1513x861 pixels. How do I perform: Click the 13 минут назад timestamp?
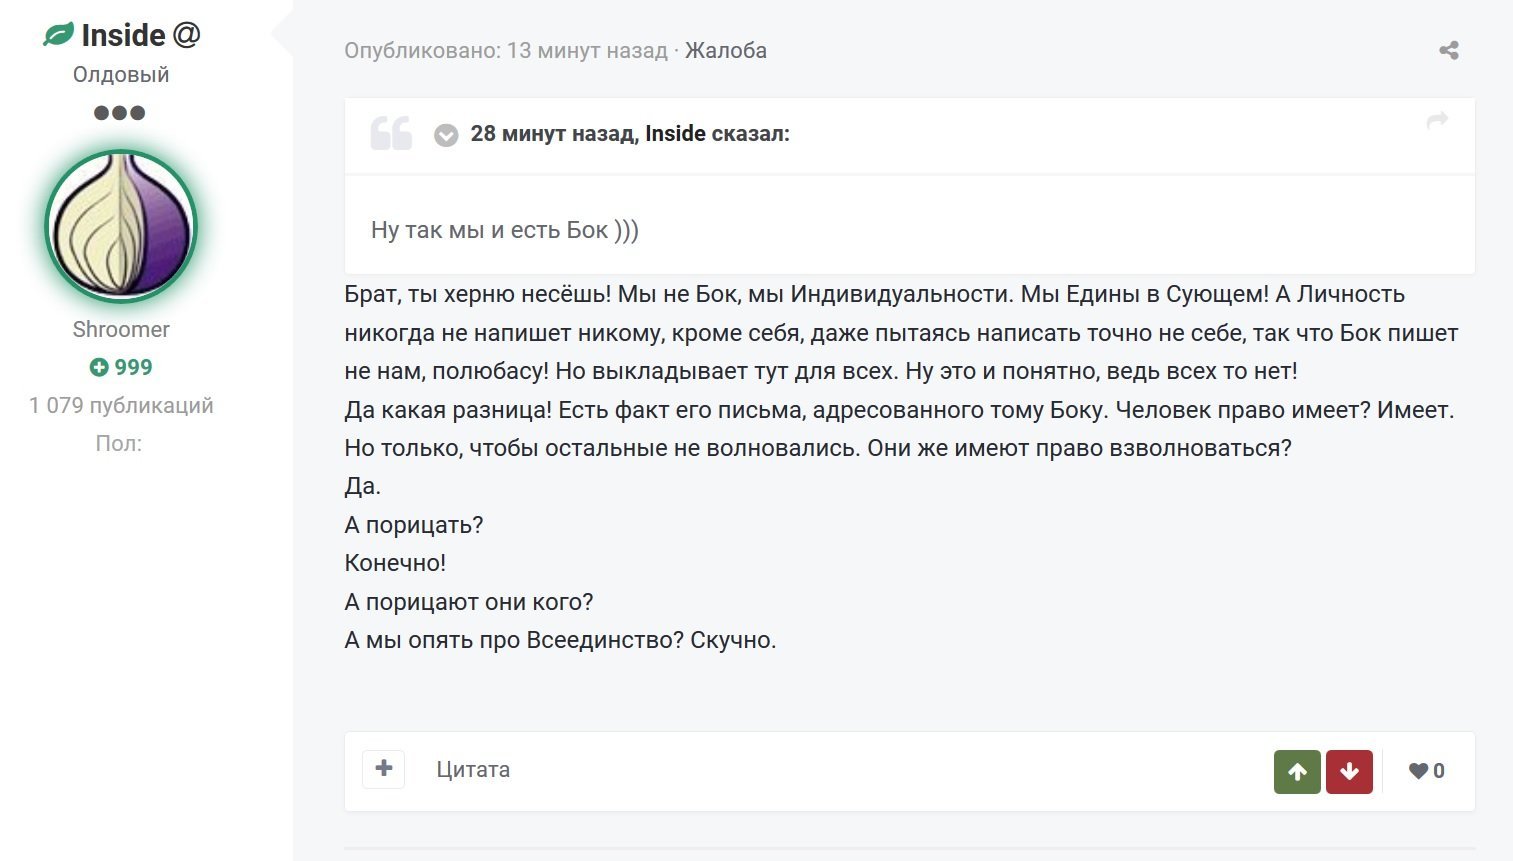coord(587,50)
